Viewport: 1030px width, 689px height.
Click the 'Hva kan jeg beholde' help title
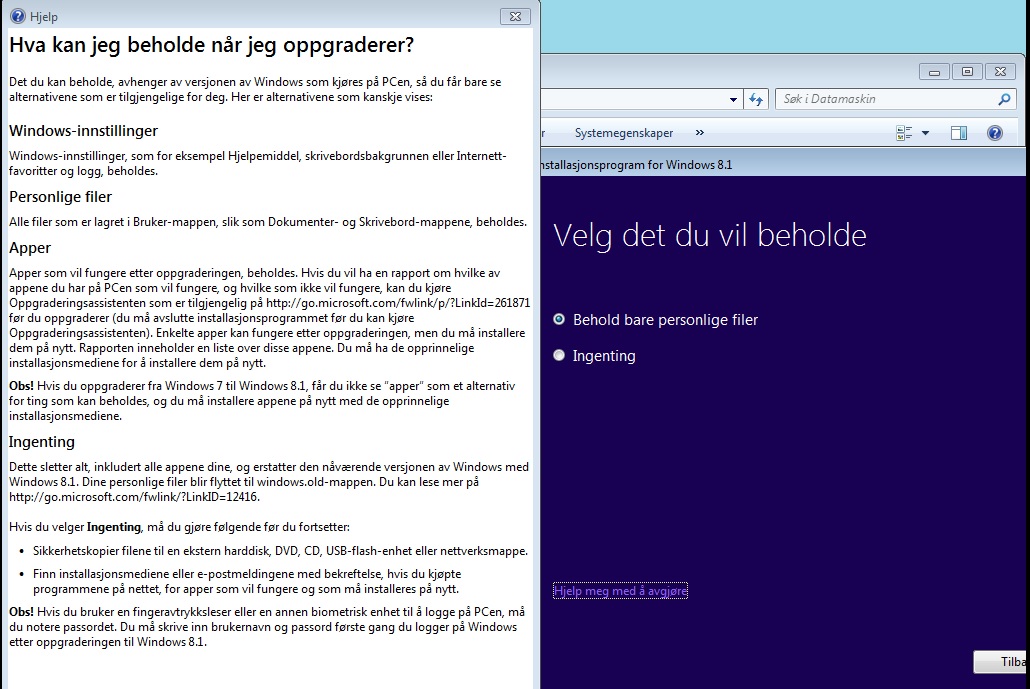pos(212,45)
